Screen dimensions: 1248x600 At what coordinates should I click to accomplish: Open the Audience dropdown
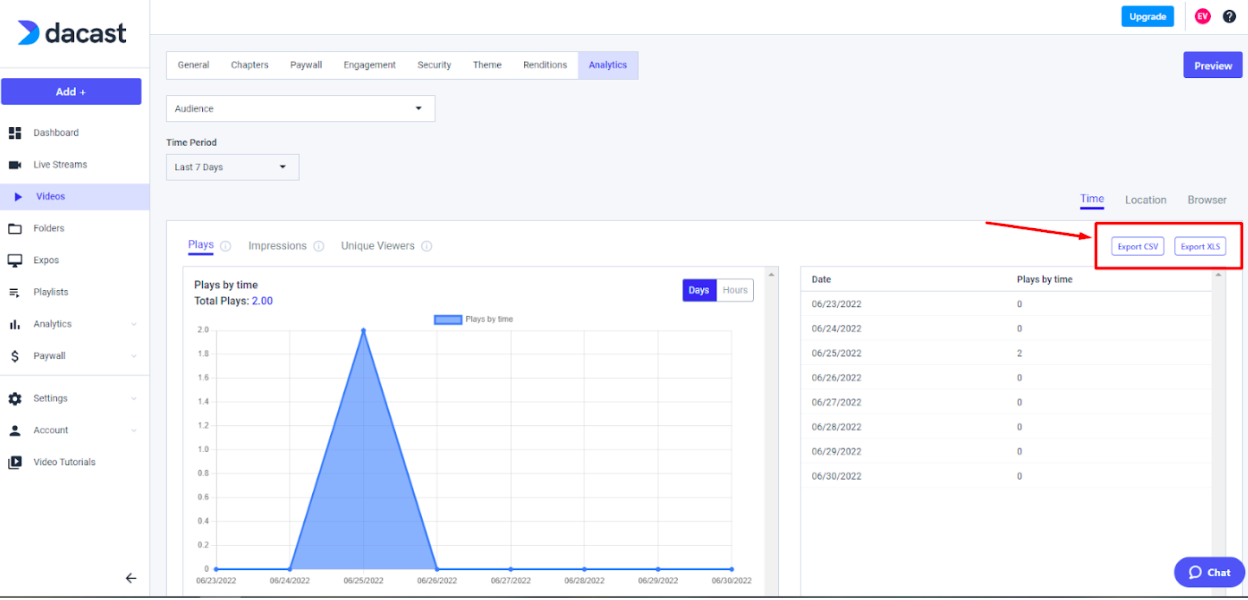[x=300, y=108]
